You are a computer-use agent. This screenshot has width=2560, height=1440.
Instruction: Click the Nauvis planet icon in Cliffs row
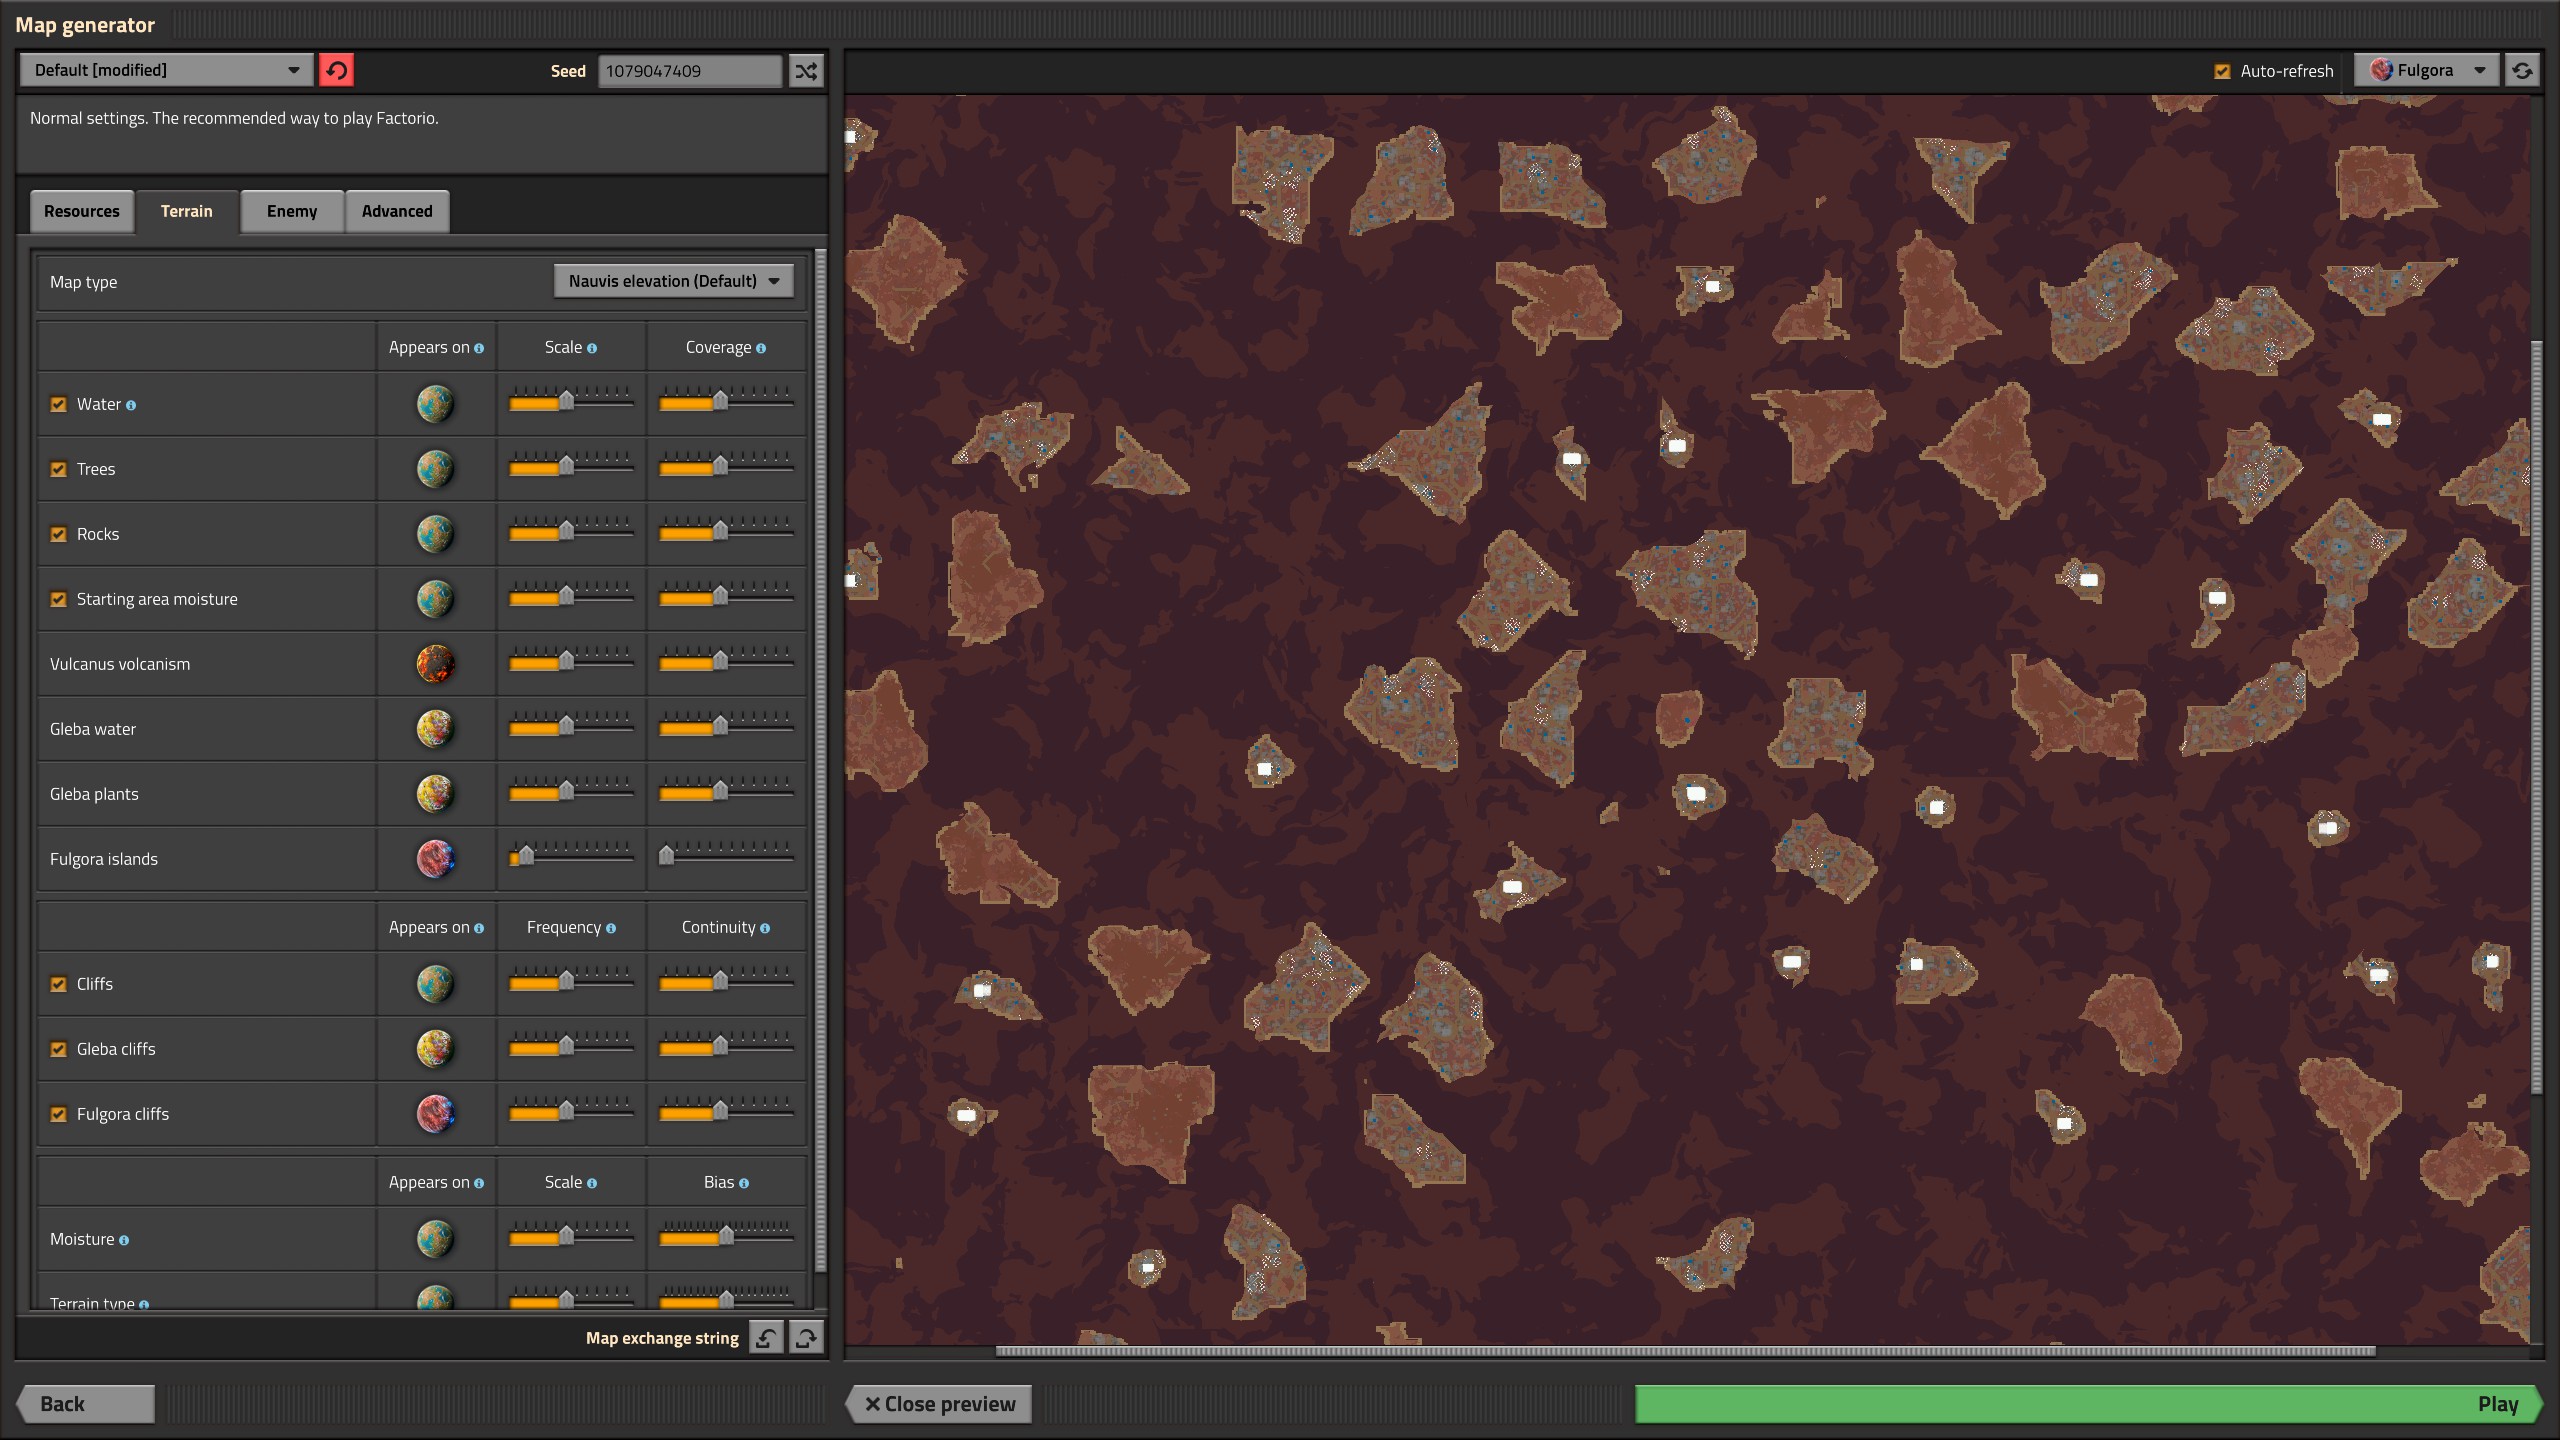[x=435, y=984]
